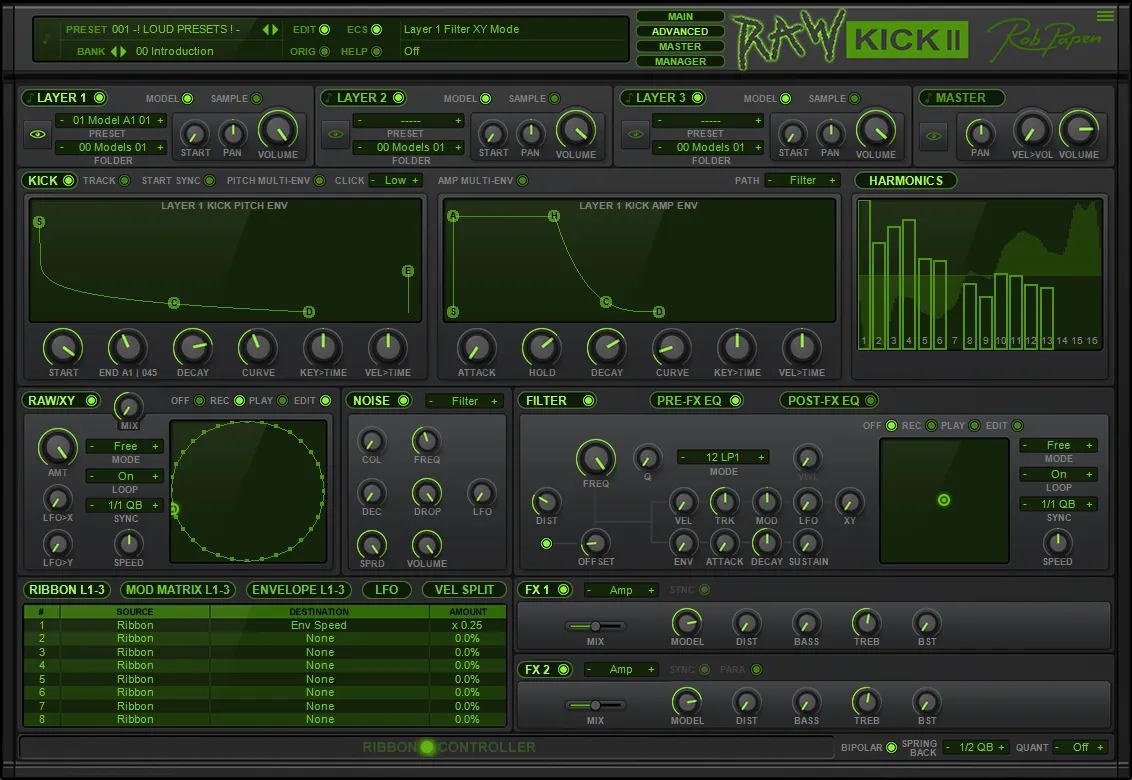The image size is (1132, 780).
Task: Open the CLICK Low dropdown
Action: point(395,181)
